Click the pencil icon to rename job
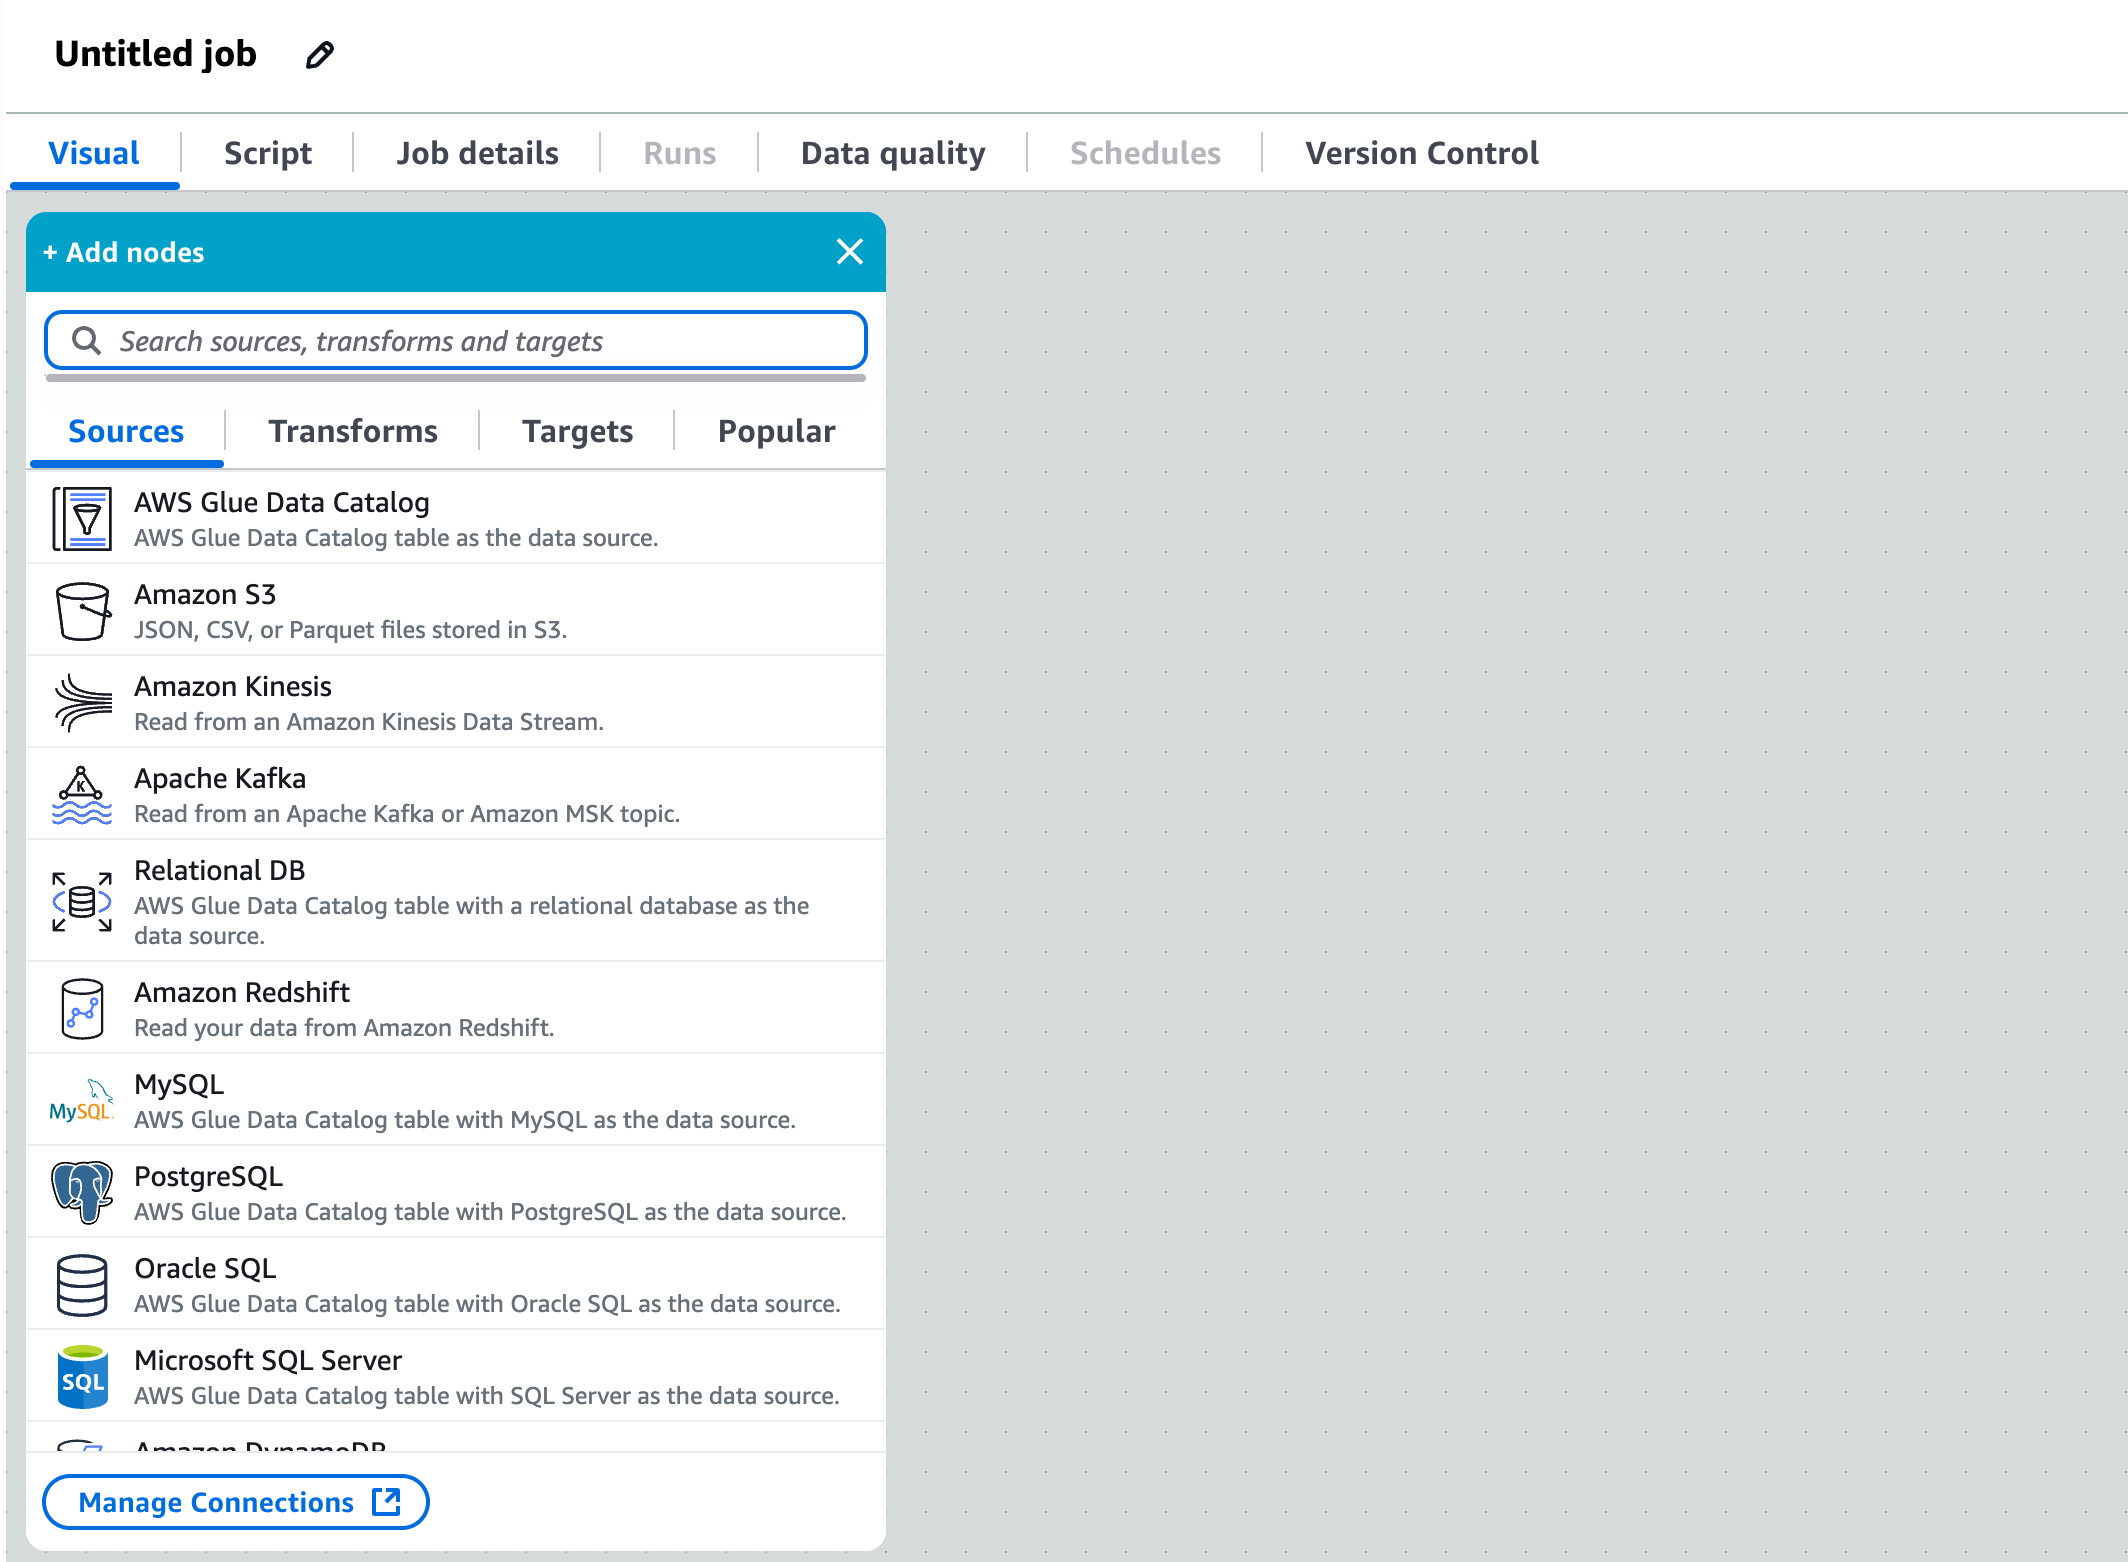Image resolution: width=2128 pixels, height=1562 pixels. 319,55
